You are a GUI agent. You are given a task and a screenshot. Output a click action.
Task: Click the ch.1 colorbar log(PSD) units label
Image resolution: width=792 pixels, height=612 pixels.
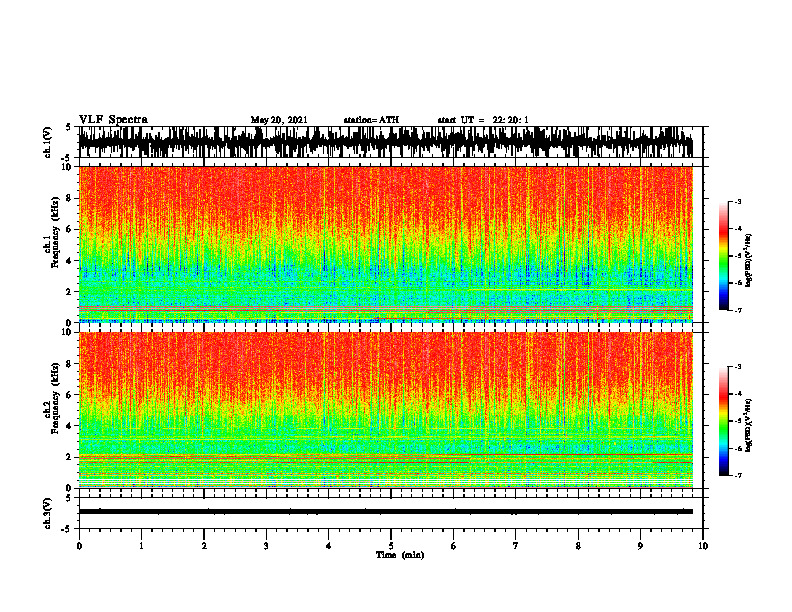click(749, 261)
